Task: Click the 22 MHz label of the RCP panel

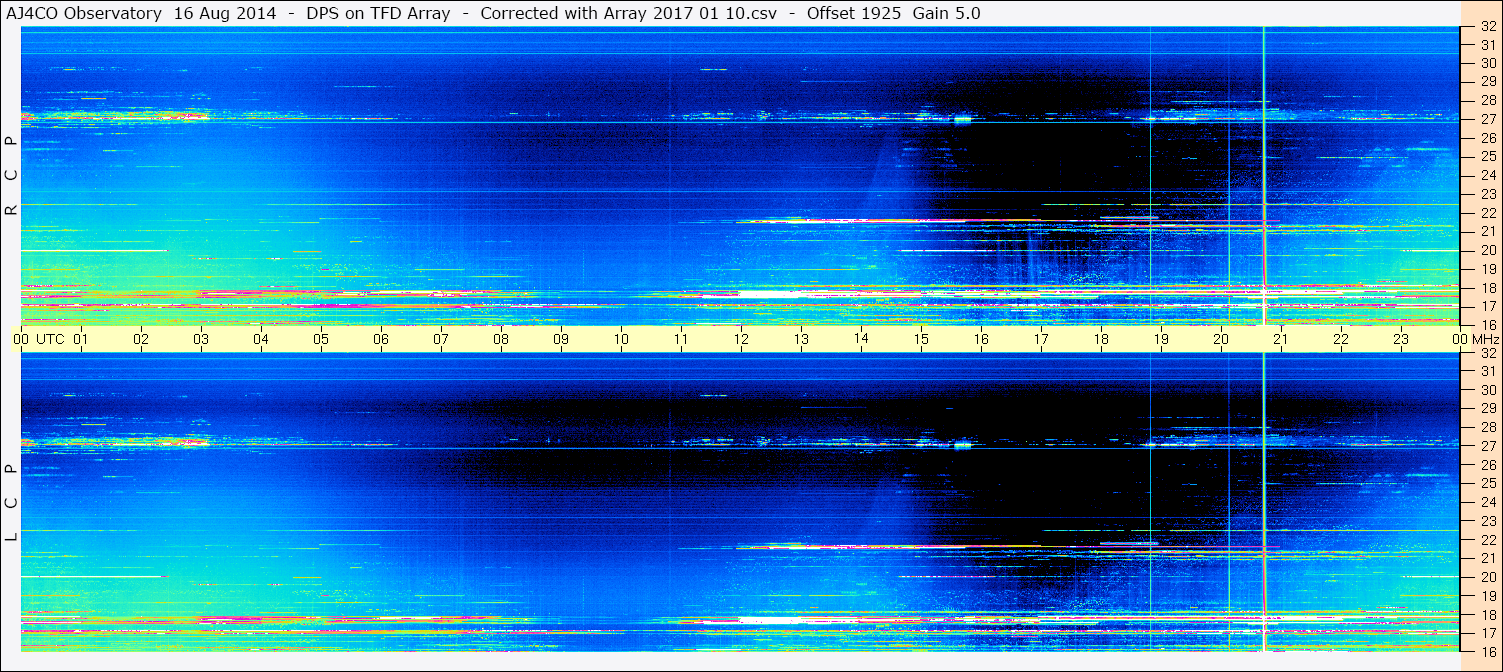Action: 1488,213
